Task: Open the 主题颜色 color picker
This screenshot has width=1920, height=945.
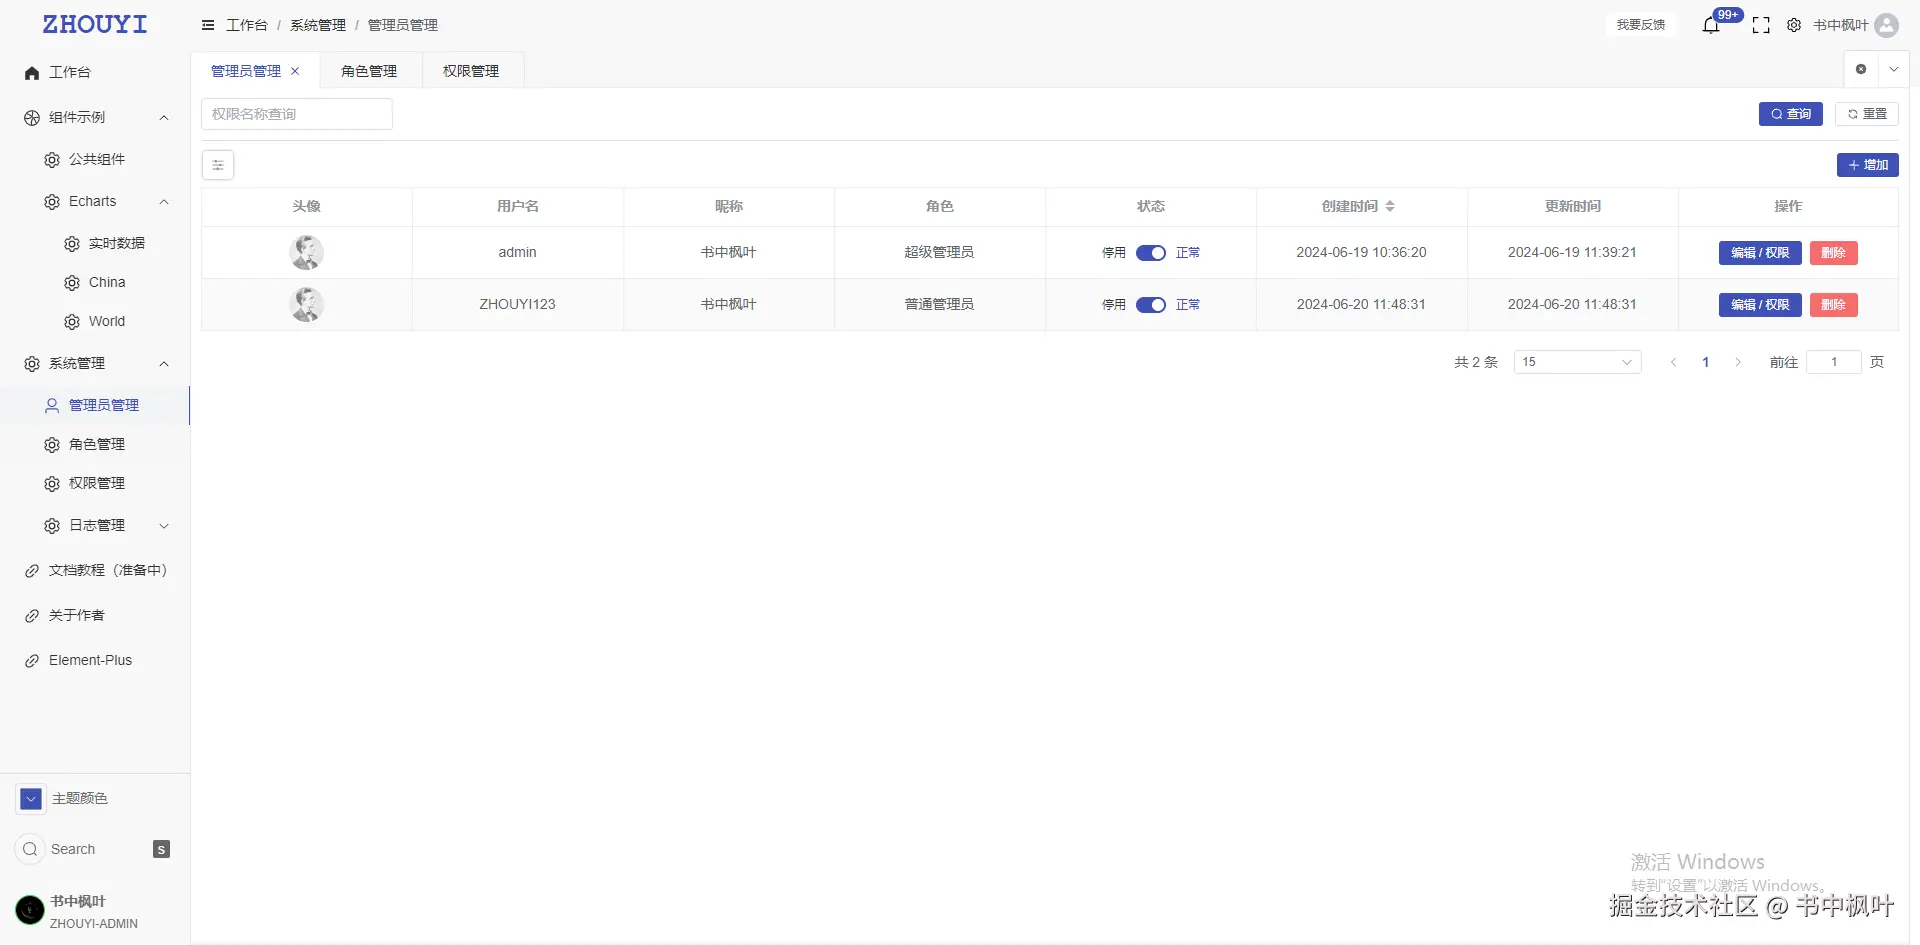Action: 31,798
